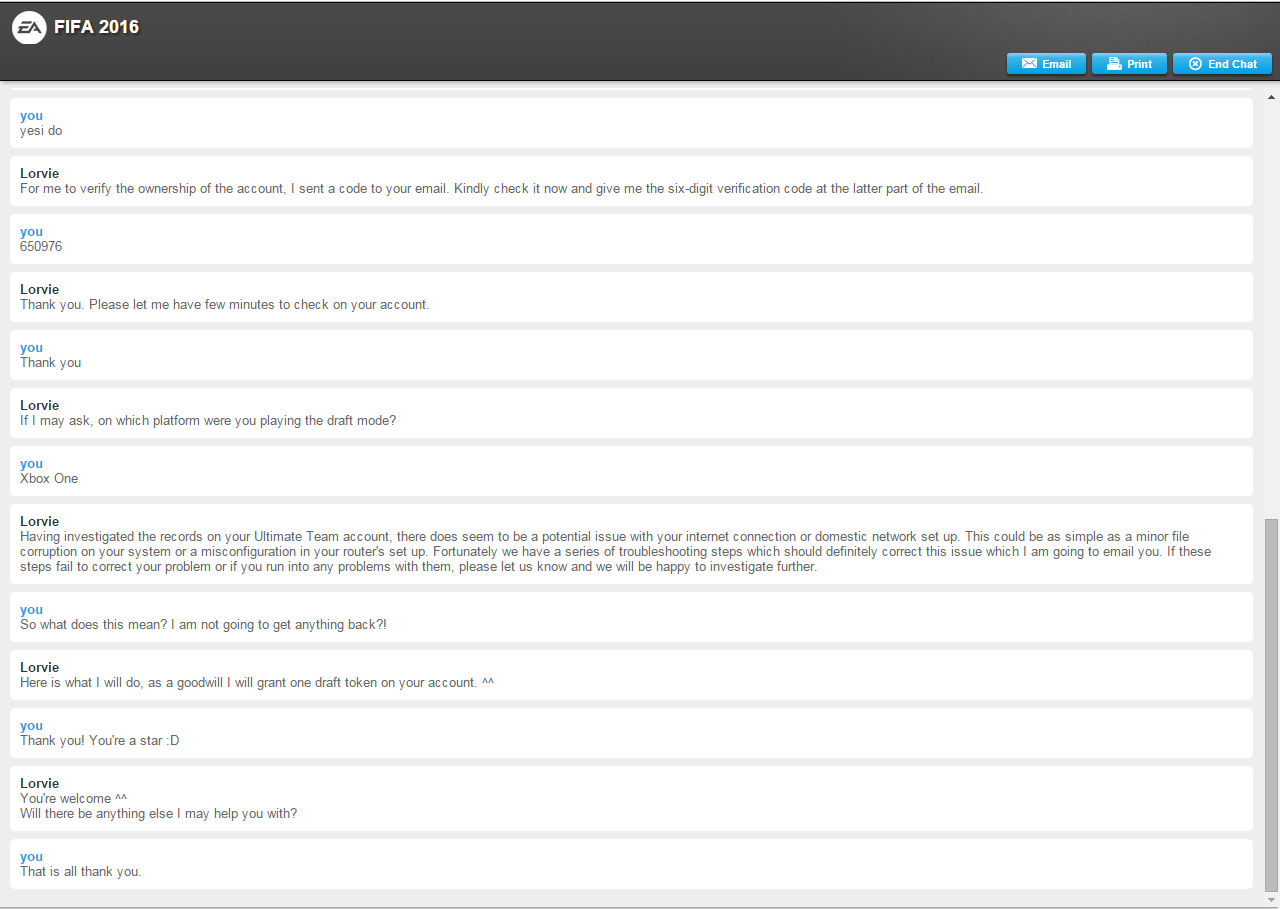This screenshot has width=1280, height=909.
Task: Click the Print button
Action: coord(1129,64)
